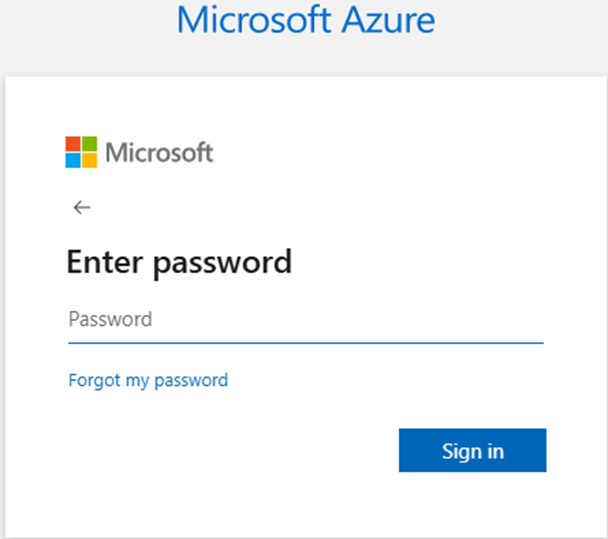
Task: Focus the Password input field
Action: pyautogui.click(x=305, y=321)
